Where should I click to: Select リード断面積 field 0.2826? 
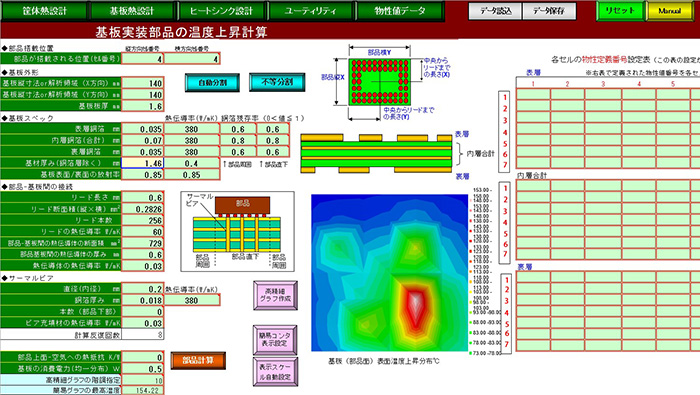click(142, 209)
